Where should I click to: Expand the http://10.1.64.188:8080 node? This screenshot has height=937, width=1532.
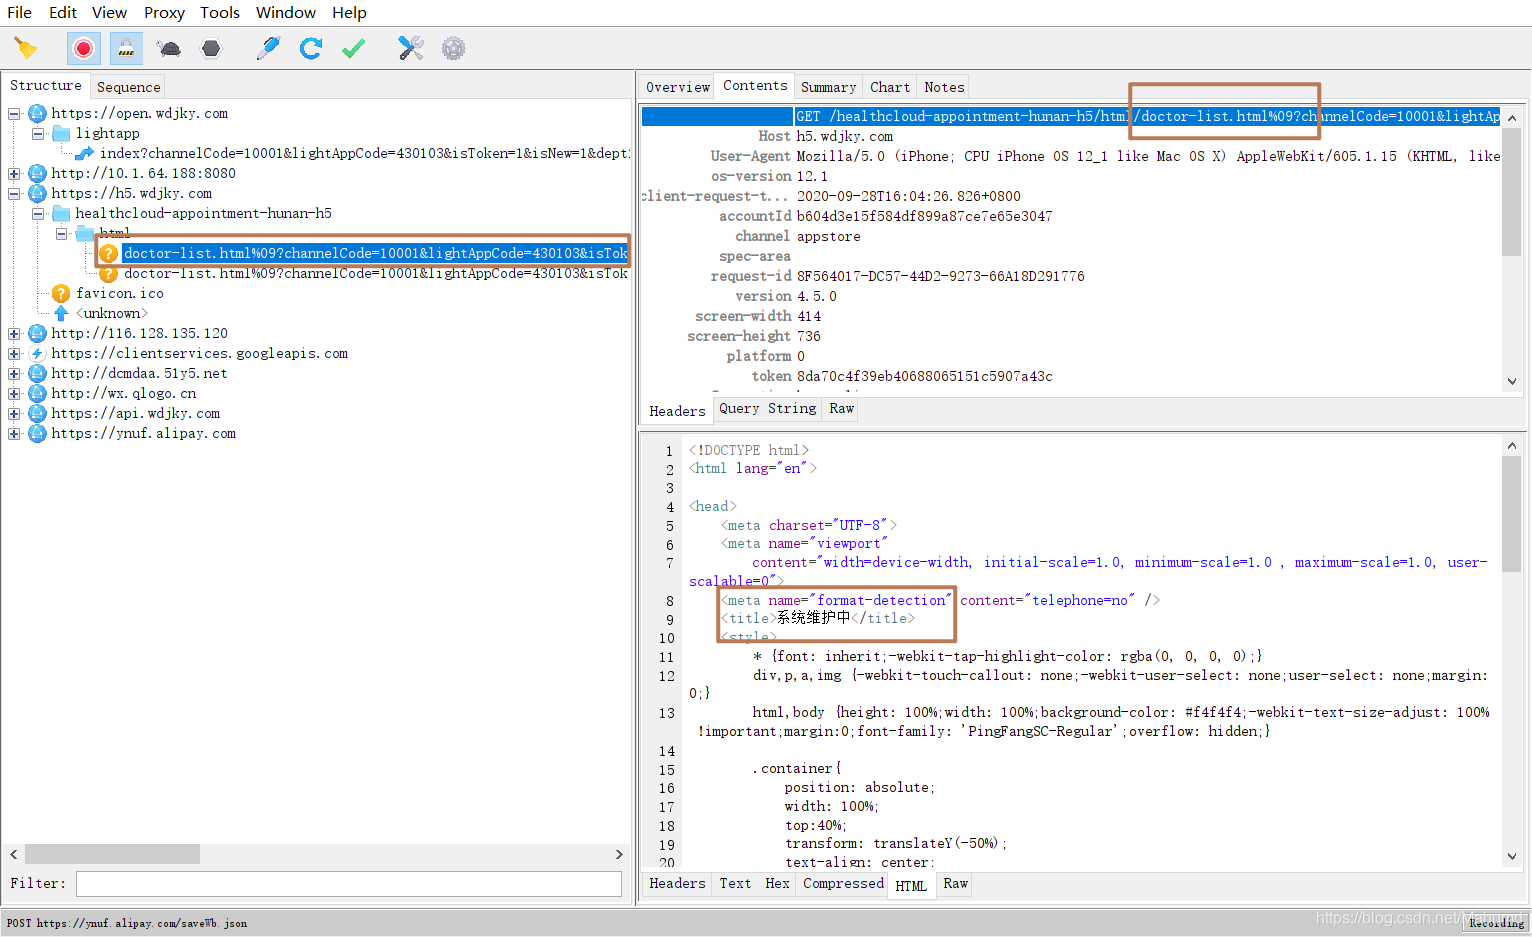[14, 173]
